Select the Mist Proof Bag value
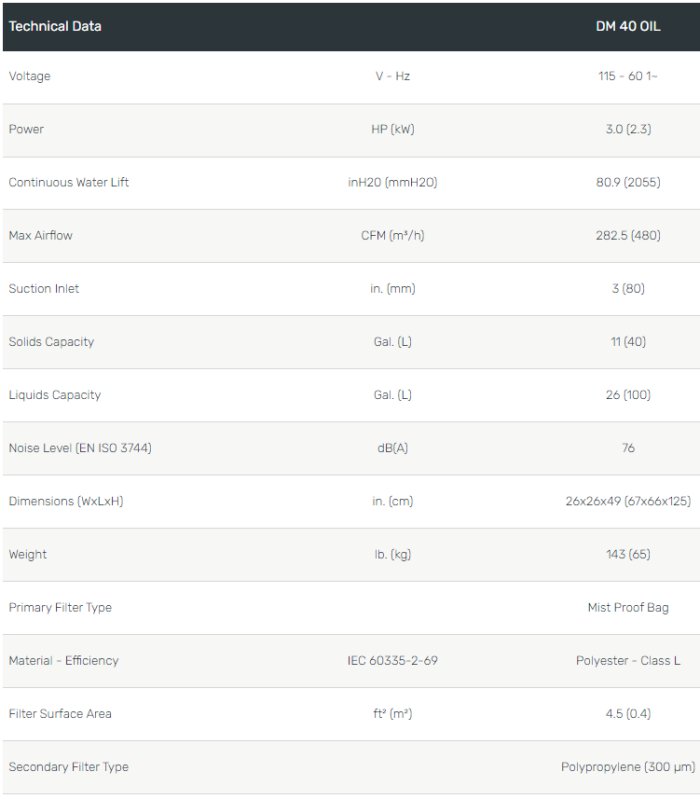This screenshot has width=700, height=799. click(x=628, y=607)
